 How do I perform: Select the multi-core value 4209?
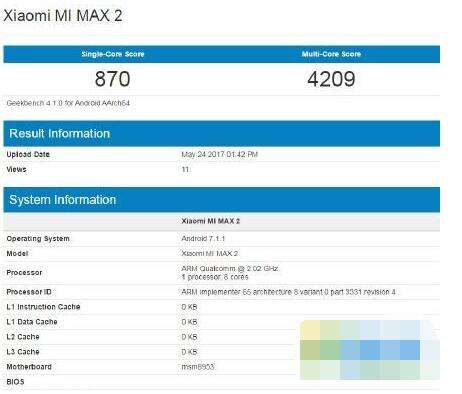tap(331, 79)
